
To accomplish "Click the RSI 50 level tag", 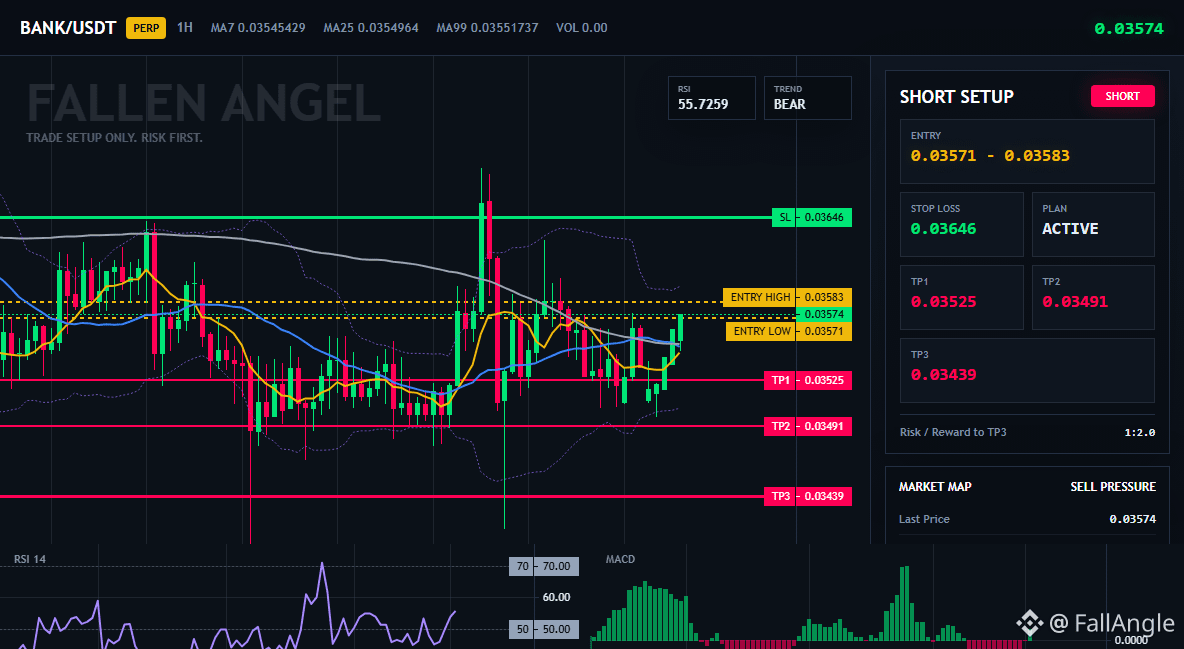I will pyautogui.click(x=544, y=629).
